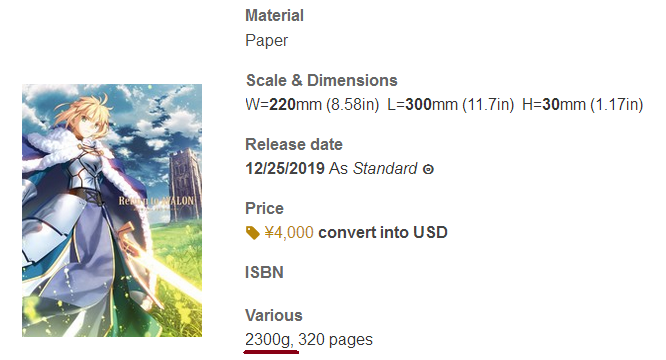This screenshot has height=360, width=666.
Task: Click the L=300mm length value
Action: (450, 104)
